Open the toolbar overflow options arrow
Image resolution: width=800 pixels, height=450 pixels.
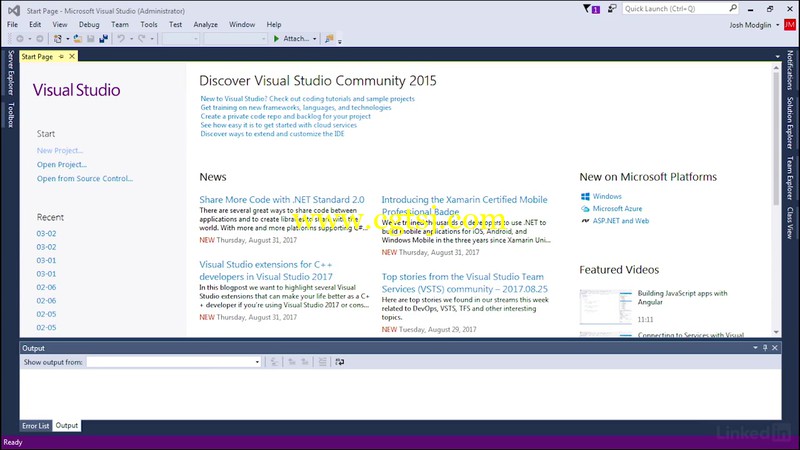[340, 40]
